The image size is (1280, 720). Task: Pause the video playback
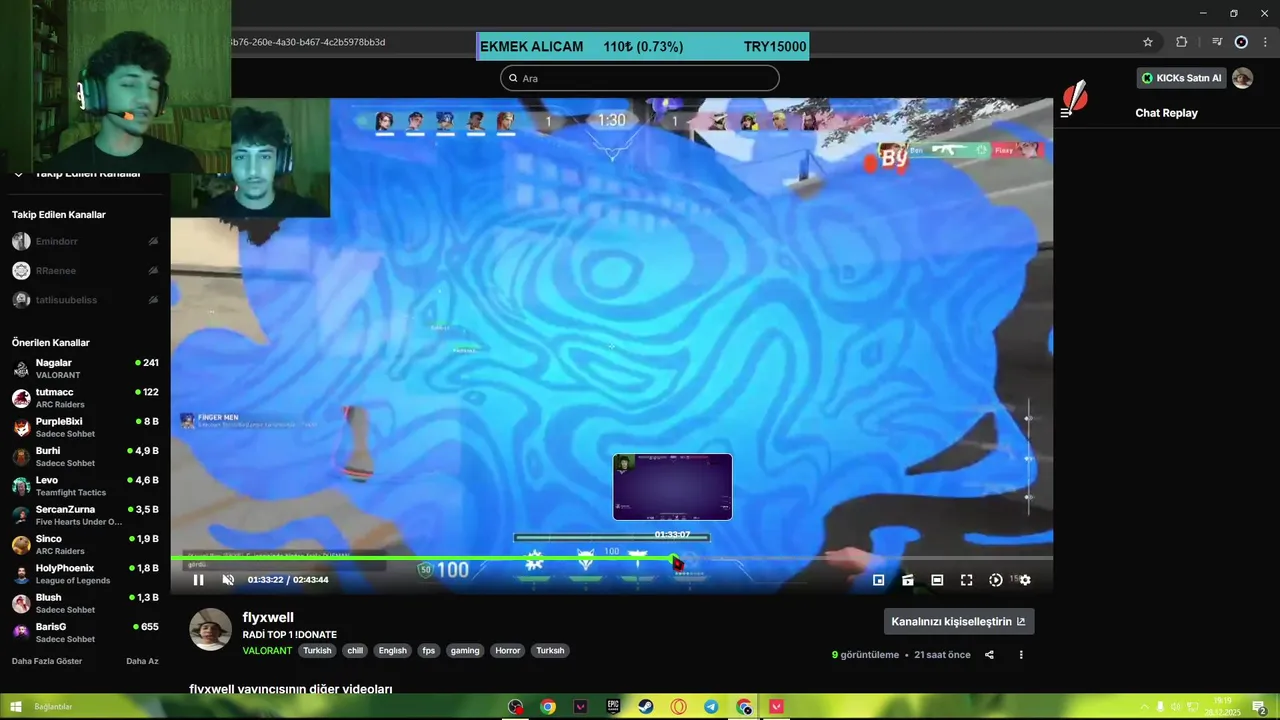(198, 580)
